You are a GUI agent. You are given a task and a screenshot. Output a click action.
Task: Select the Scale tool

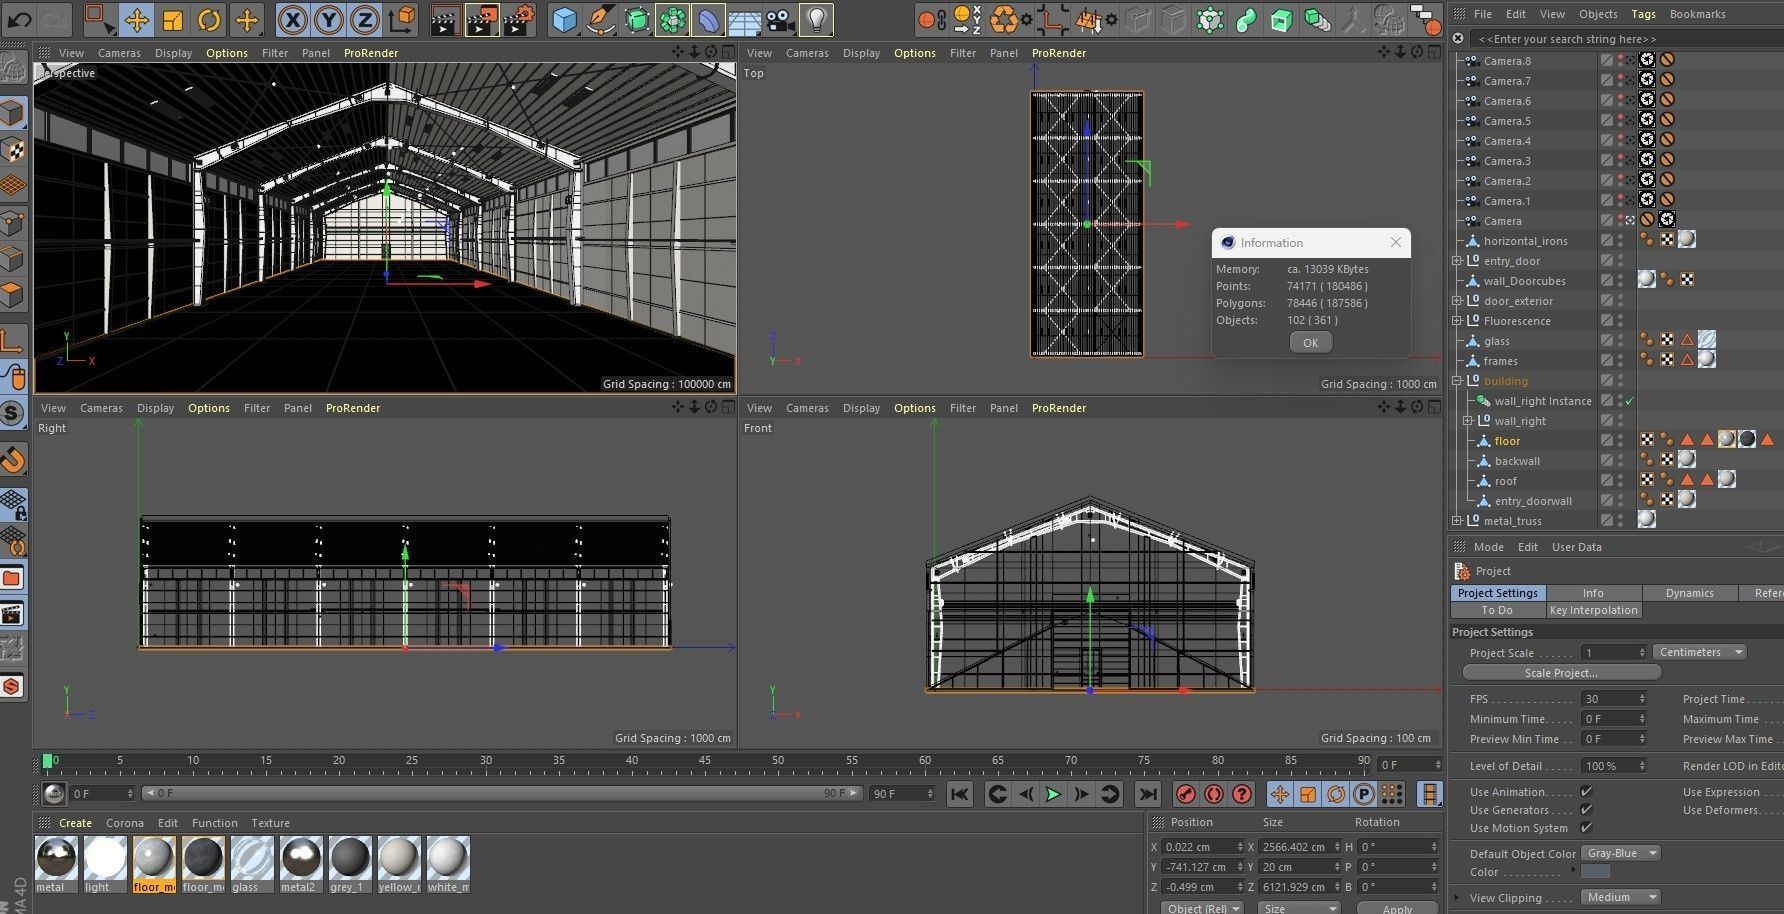pyautogui.click(x=173, y=19)
